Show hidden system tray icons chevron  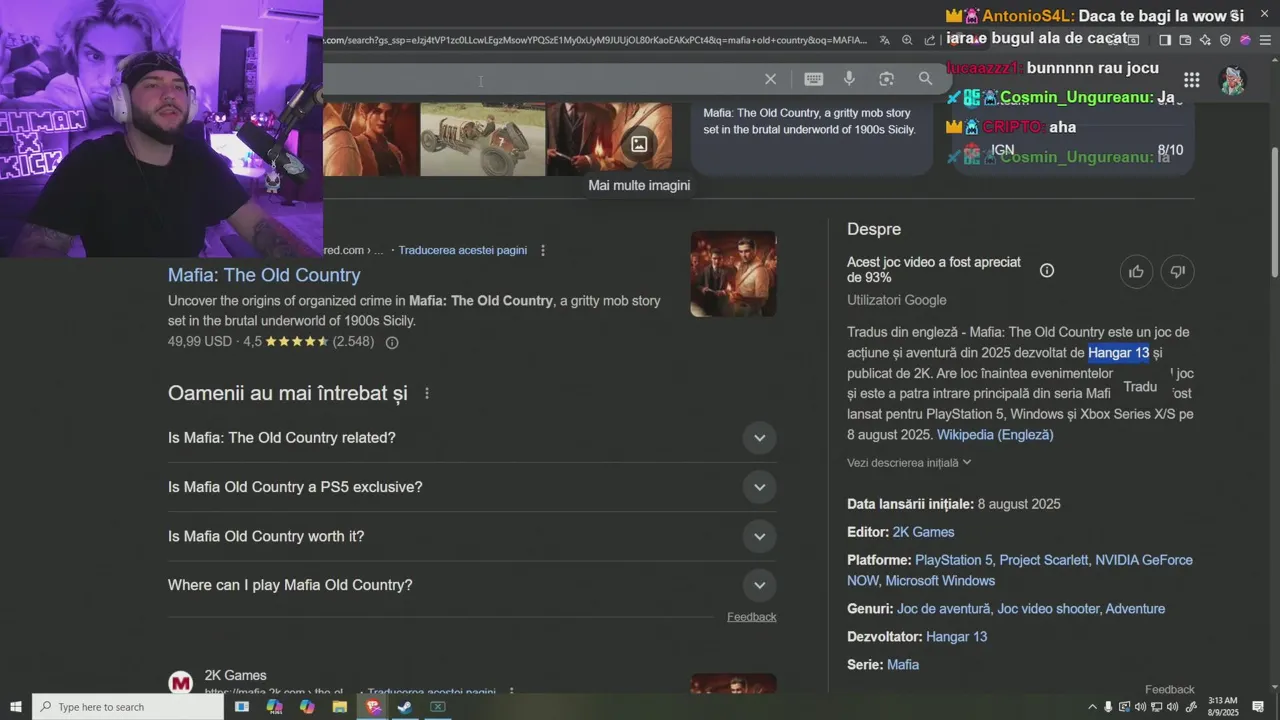point(1092,707)
